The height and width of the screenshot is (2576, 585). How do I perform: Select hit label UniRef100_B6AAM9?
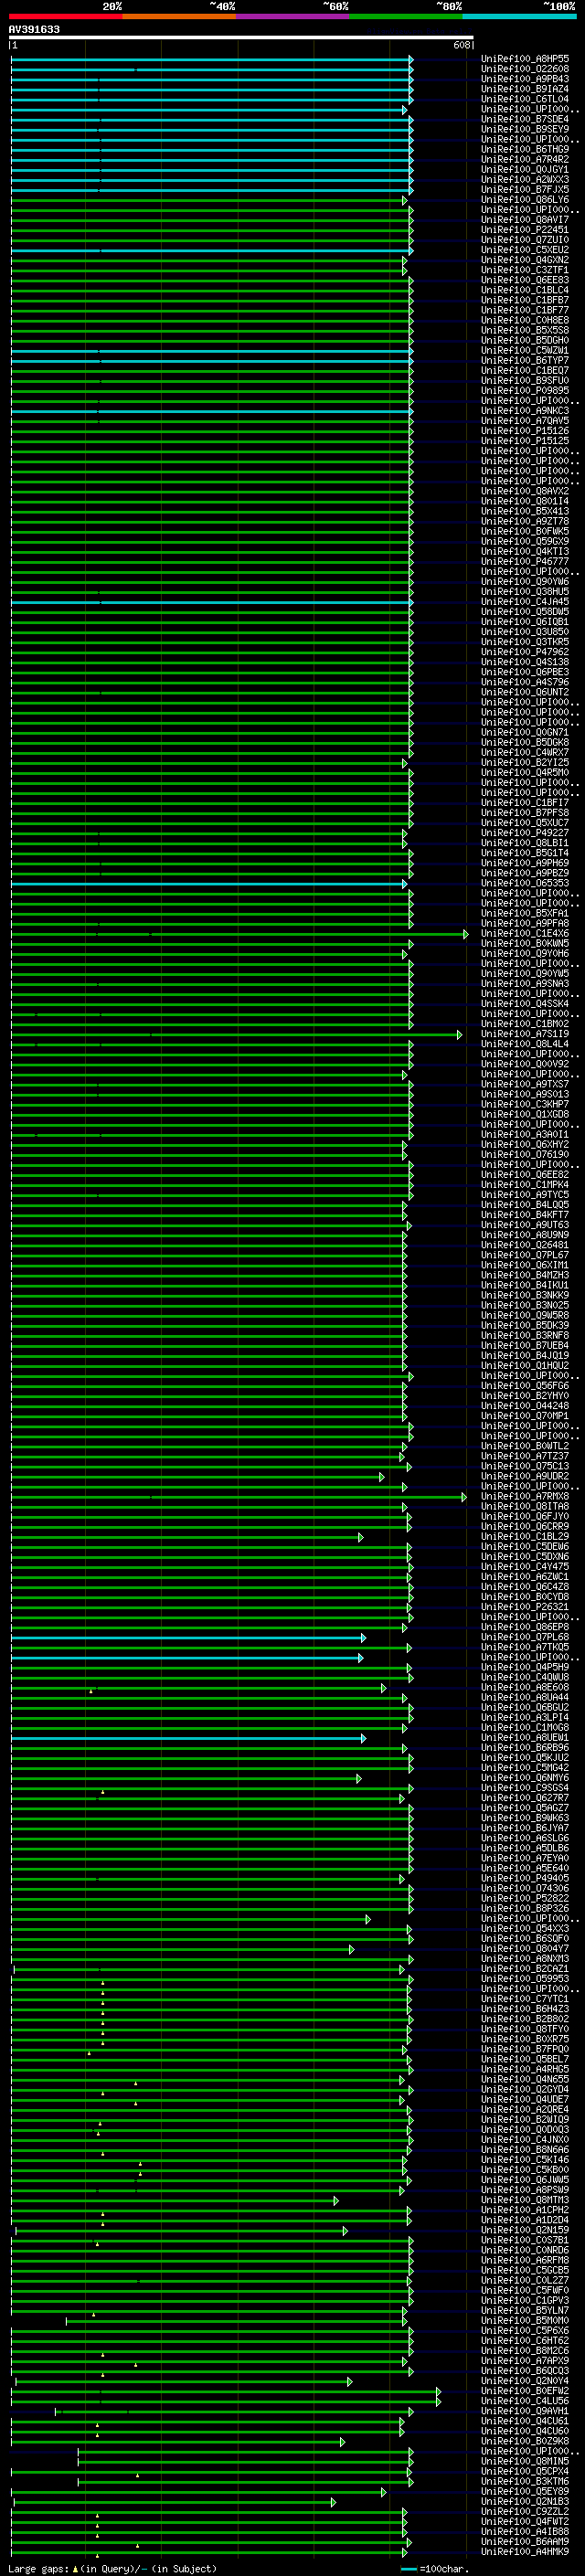[x=525, y=2541]
